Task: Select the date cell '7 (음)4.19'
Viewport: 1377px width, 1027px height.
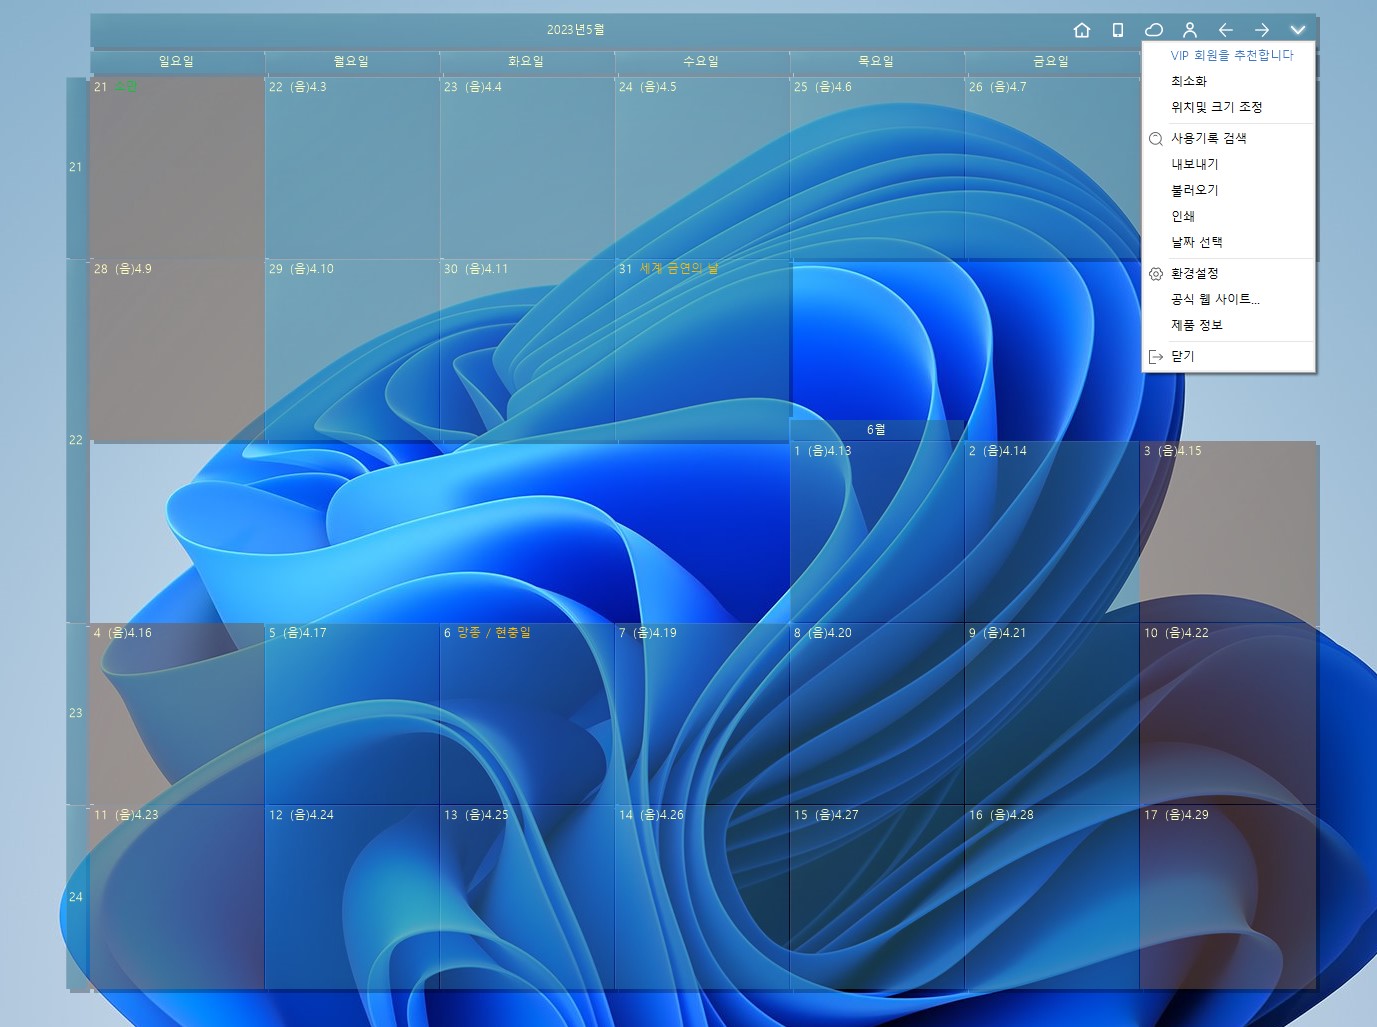Action: (702, 714)
